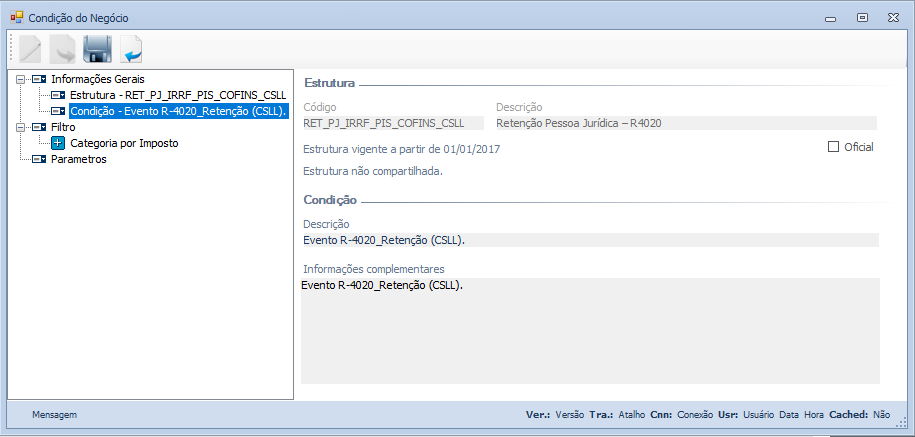Click the Descrição field Retenção Pessoa Jurídica
This screenshot has width=915, height=437.
pos(686,123)
